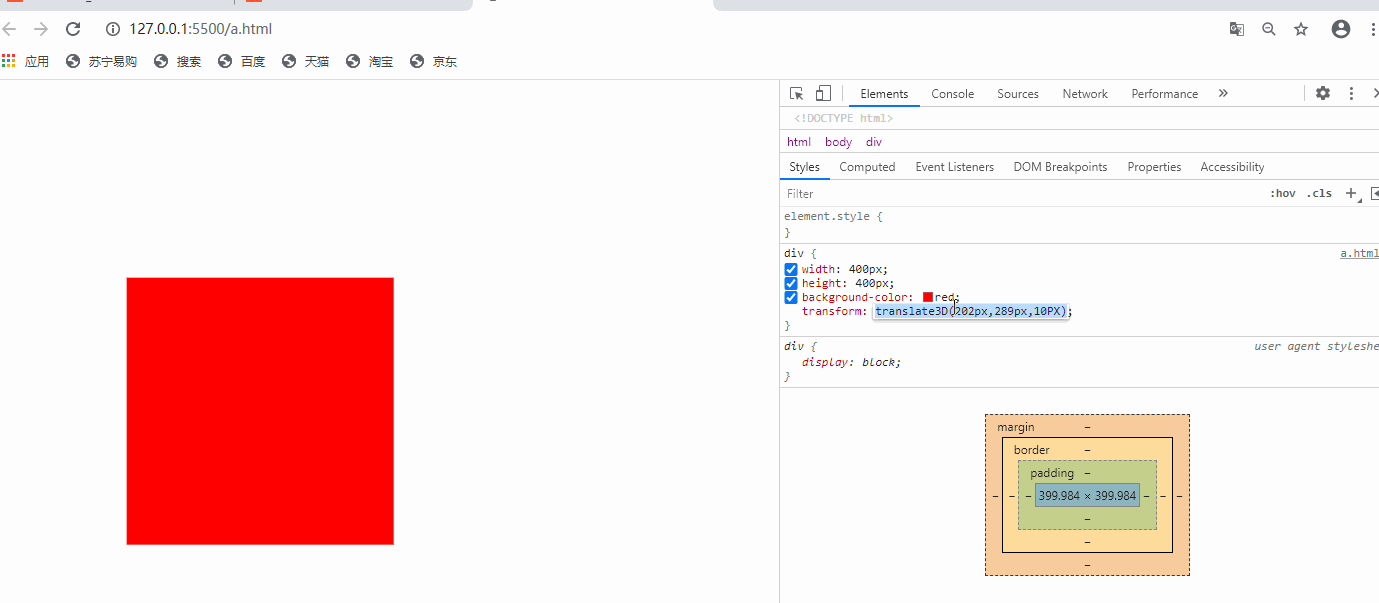Select div in the DOM breadcrumb
1379x603 pixels.
click(874, 142)
